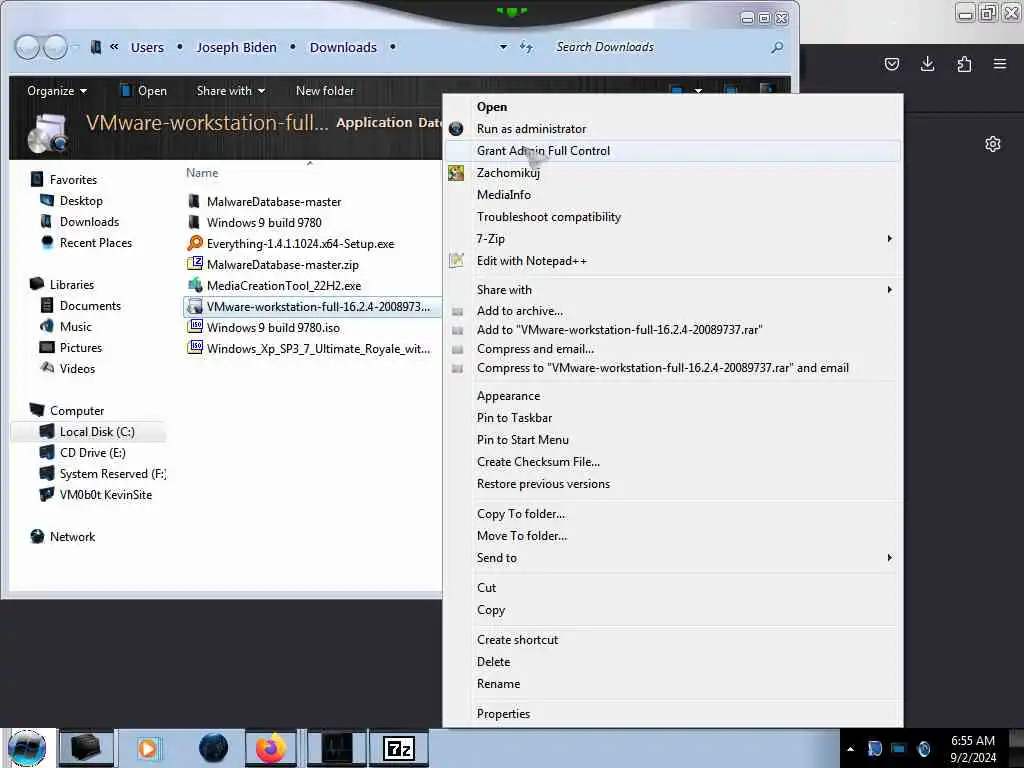Click the Explorer forward navigation button
Screen dimensions: 1024x768
tap(55, 47)
